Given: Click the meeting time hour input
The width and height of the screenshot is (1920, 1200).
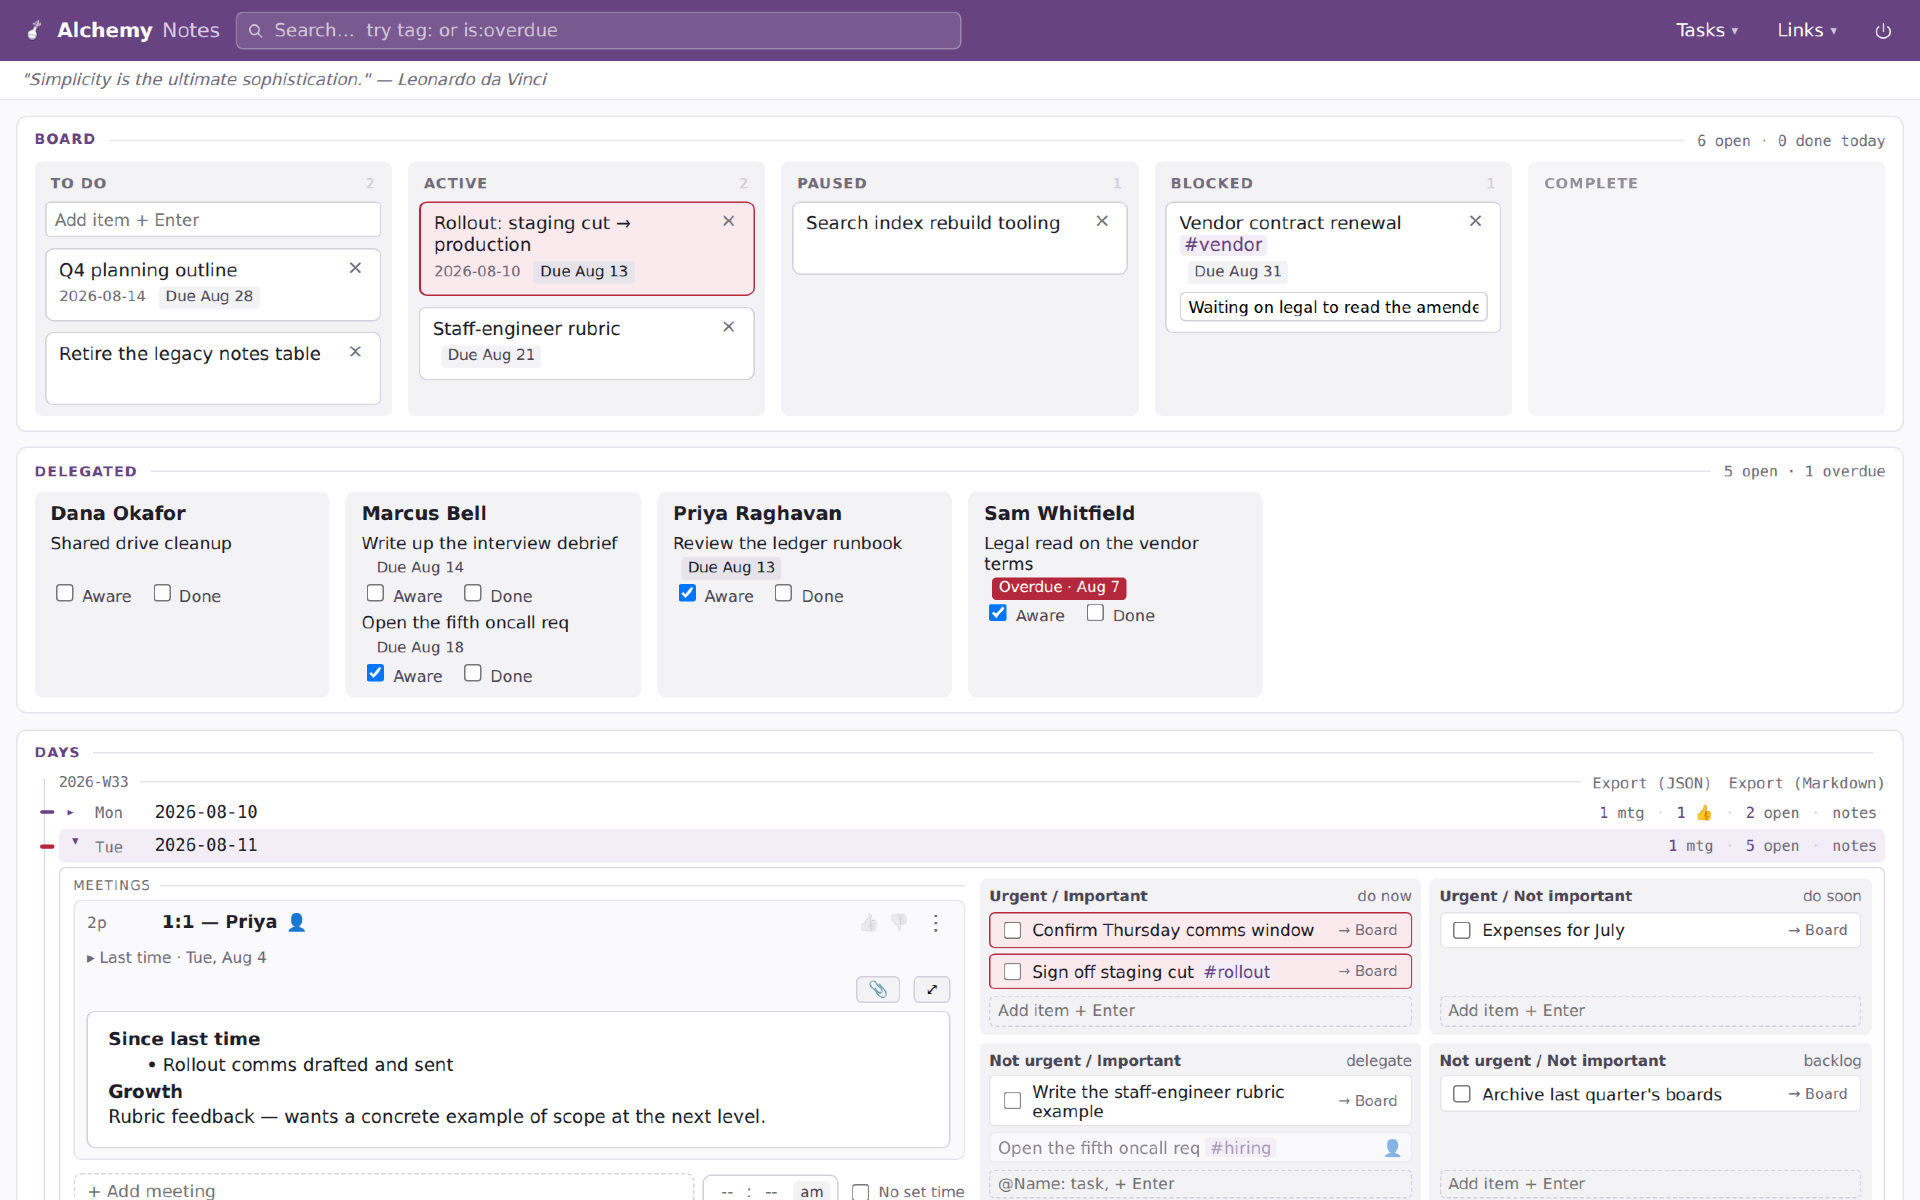Looking at the screenshot, I should pyautogui.click(x=727, y=1192).
